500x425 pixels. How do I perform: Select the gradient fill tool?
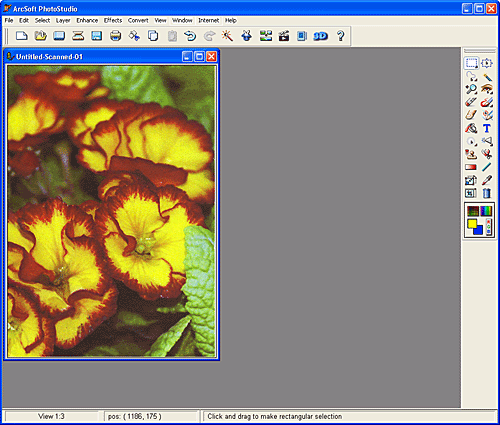(471, 167)
